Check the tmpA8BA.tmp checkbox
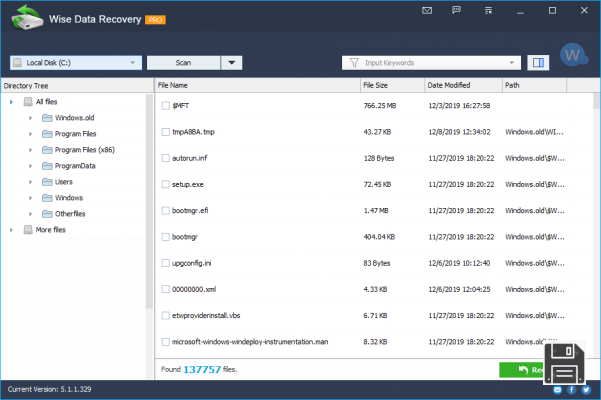 tap(166, 132)
